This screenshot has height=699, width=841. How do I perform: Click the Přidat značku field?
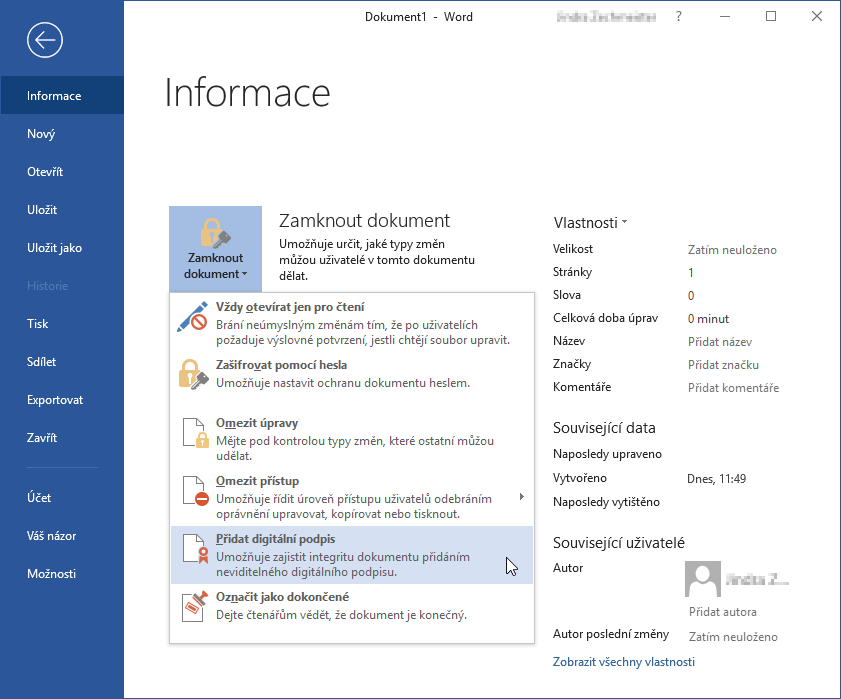(x=723, y=365)
